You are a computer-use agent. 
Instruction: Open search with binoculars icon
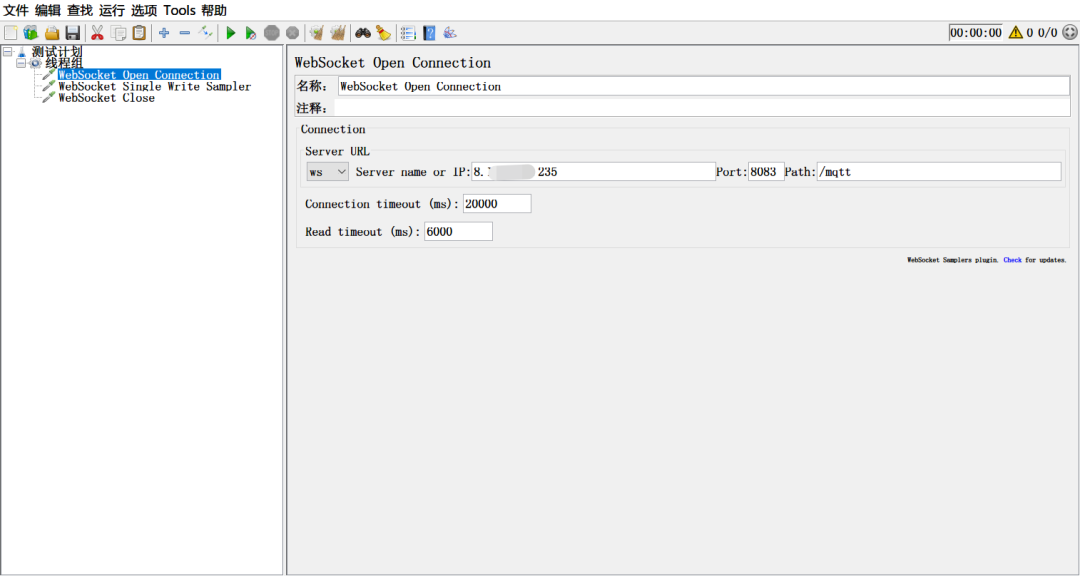(366, 32)
